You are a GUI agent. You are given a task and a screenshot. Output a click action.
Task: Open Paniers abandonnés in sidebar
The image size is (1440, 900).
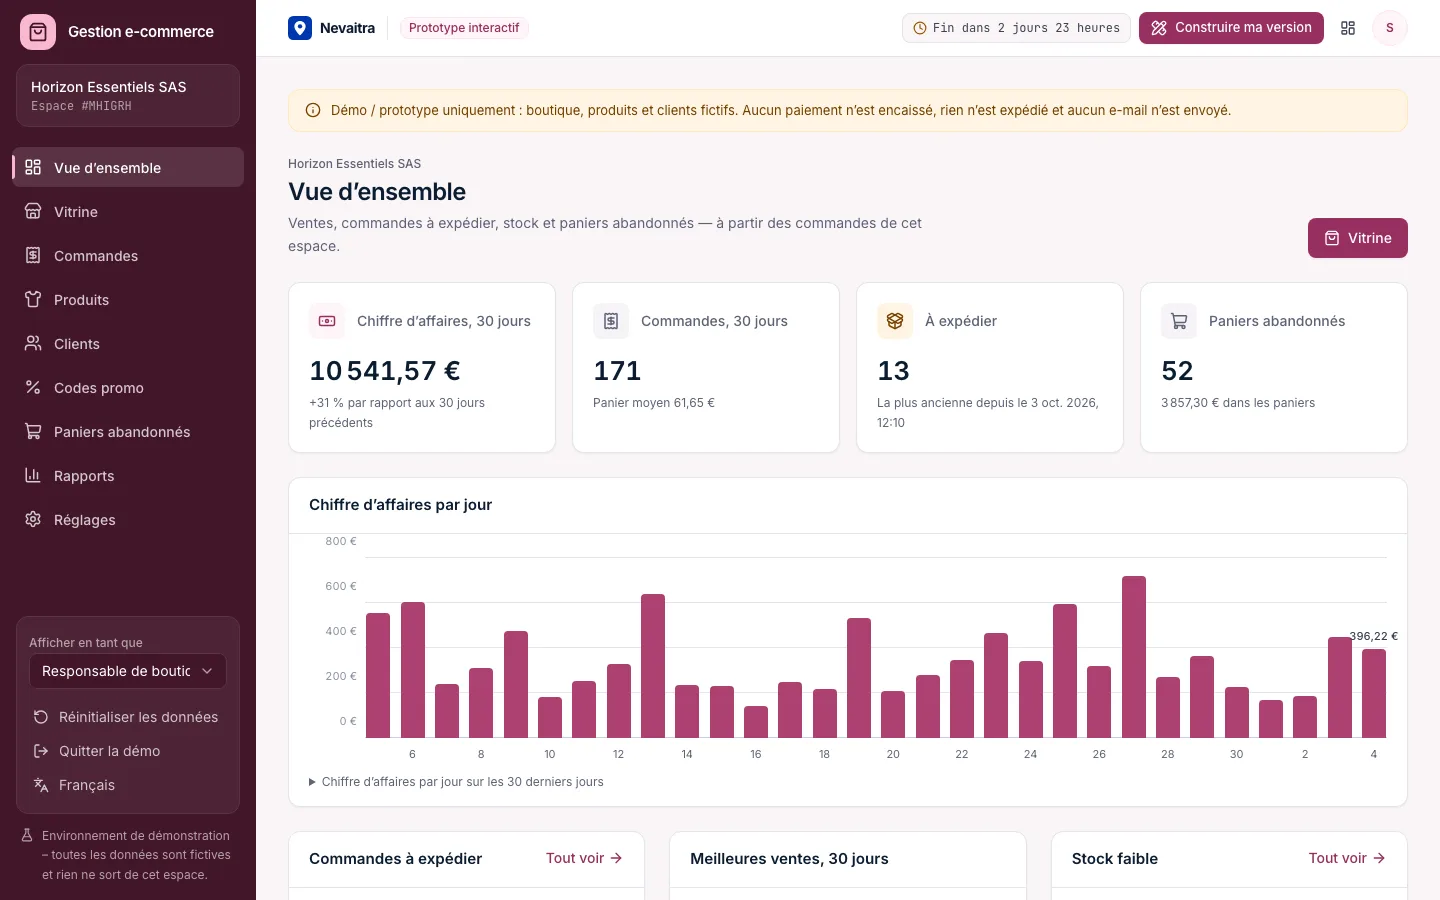(128, 431)
